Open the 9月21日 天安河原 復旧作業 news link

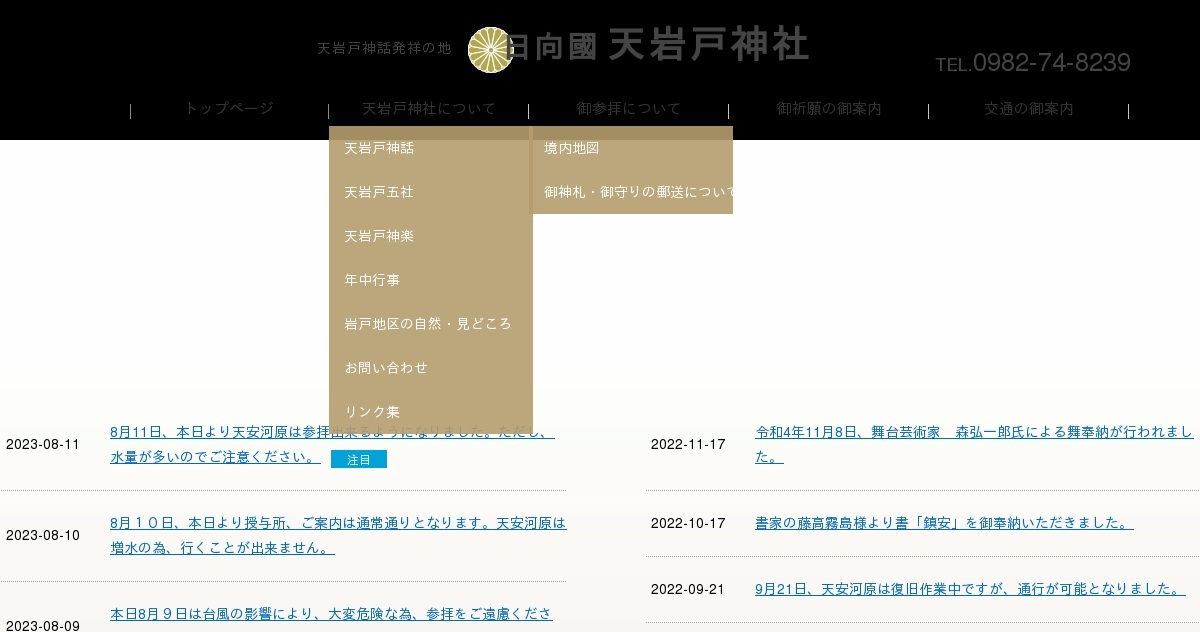[x=969, y=589]
